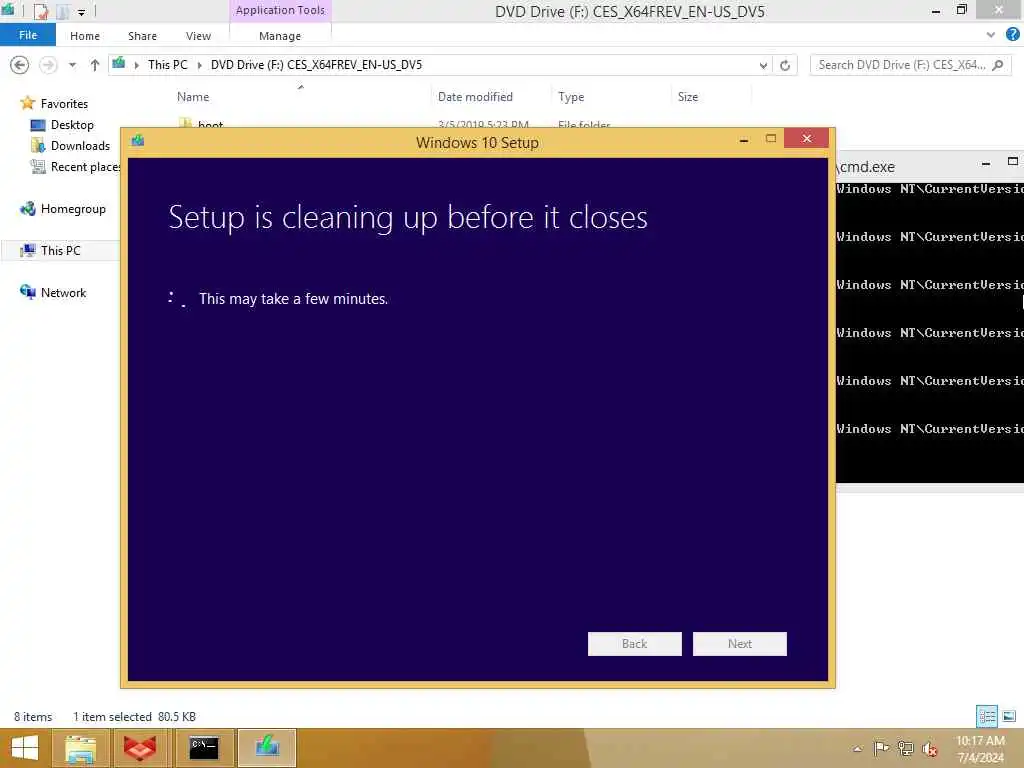Open the volume tray icon

coord(930,749)
